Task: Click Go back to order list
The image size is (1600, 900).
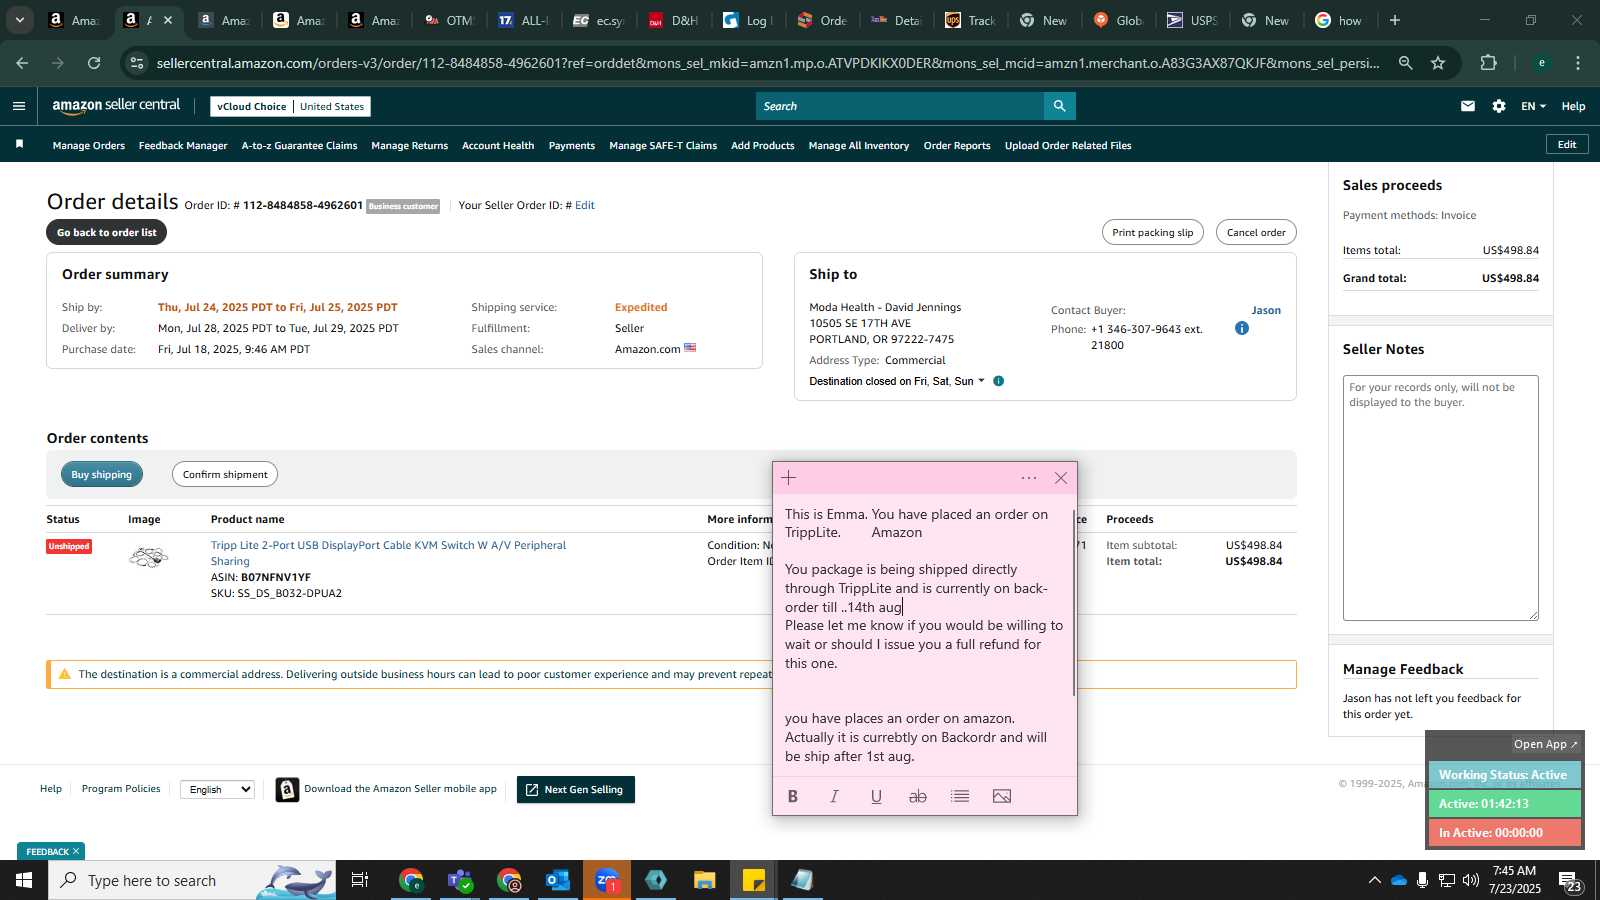Action: tap(107, 232)
